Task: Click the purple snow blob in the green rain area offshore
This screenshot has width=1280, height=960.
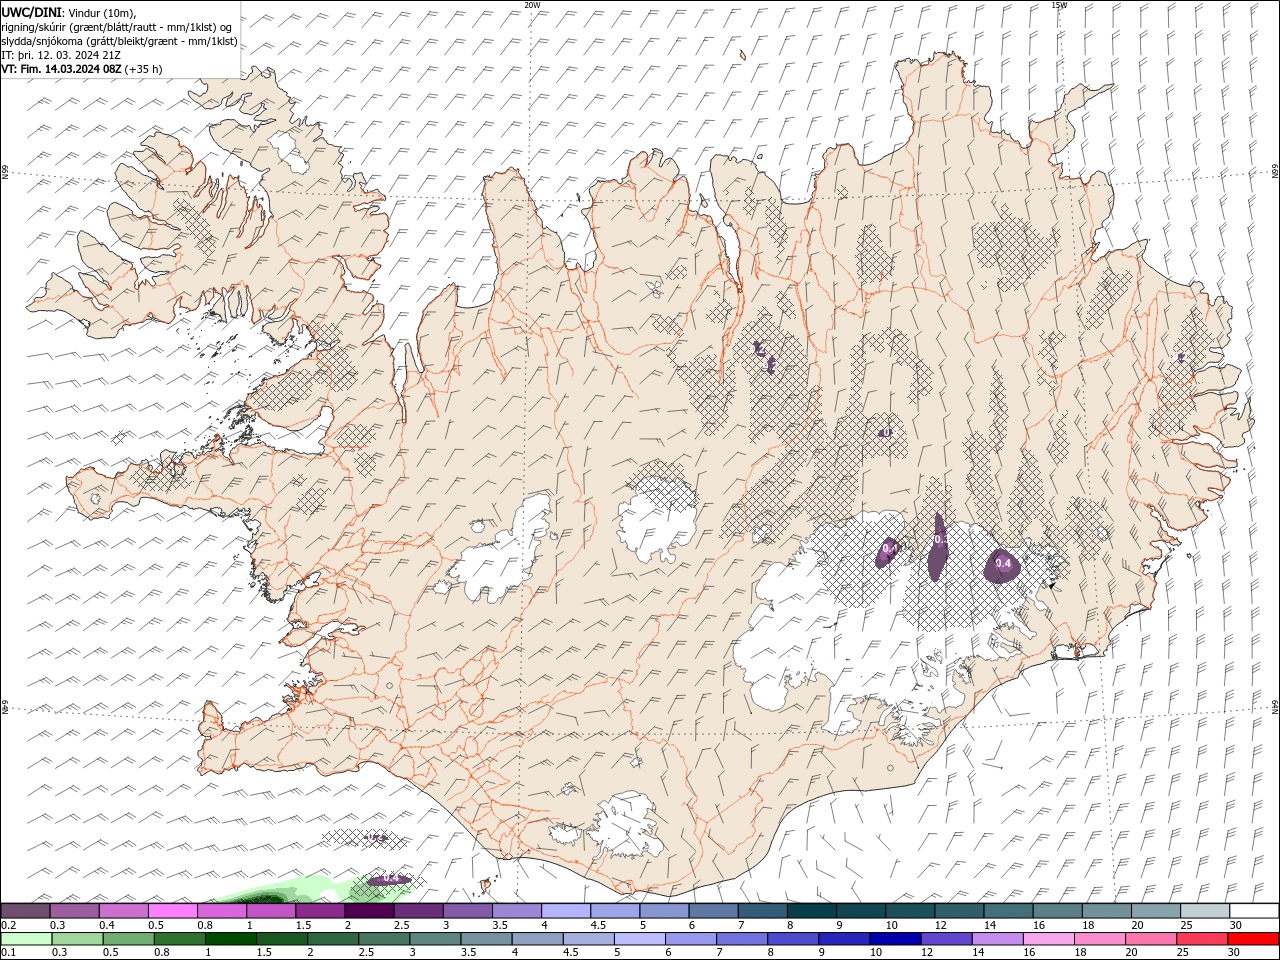Action: (389, 880)
